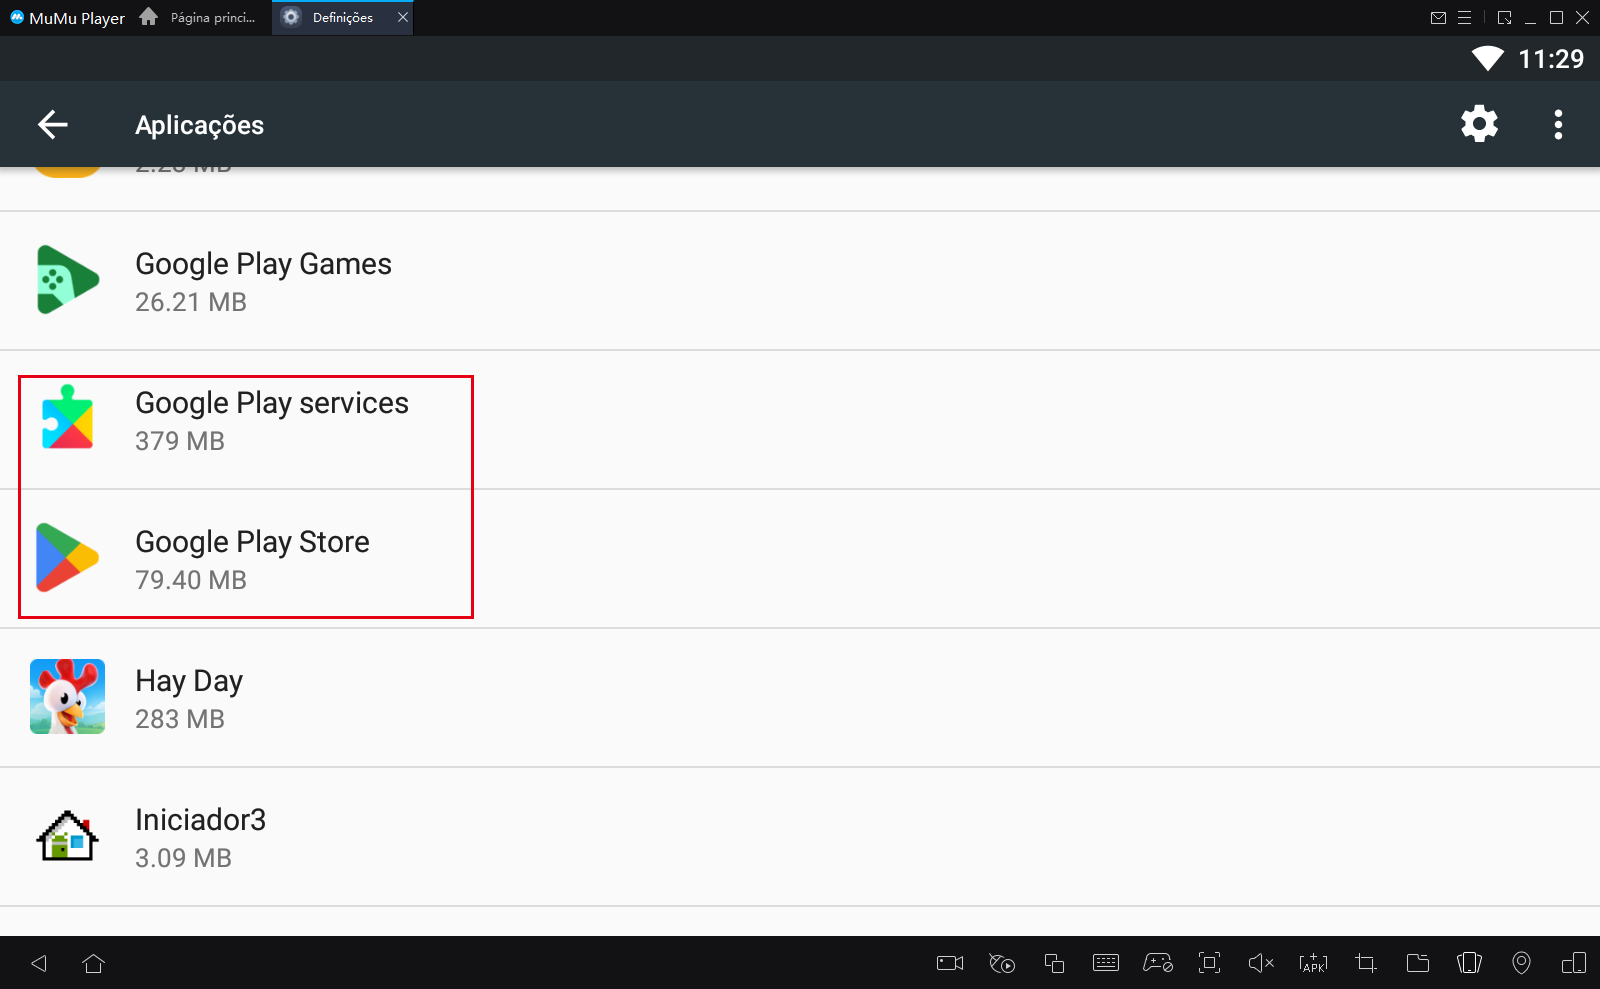The width and height of the screenshot is (1600, 989).
Task: Click the 79.40 MB size text
Action: click(191, 580)
